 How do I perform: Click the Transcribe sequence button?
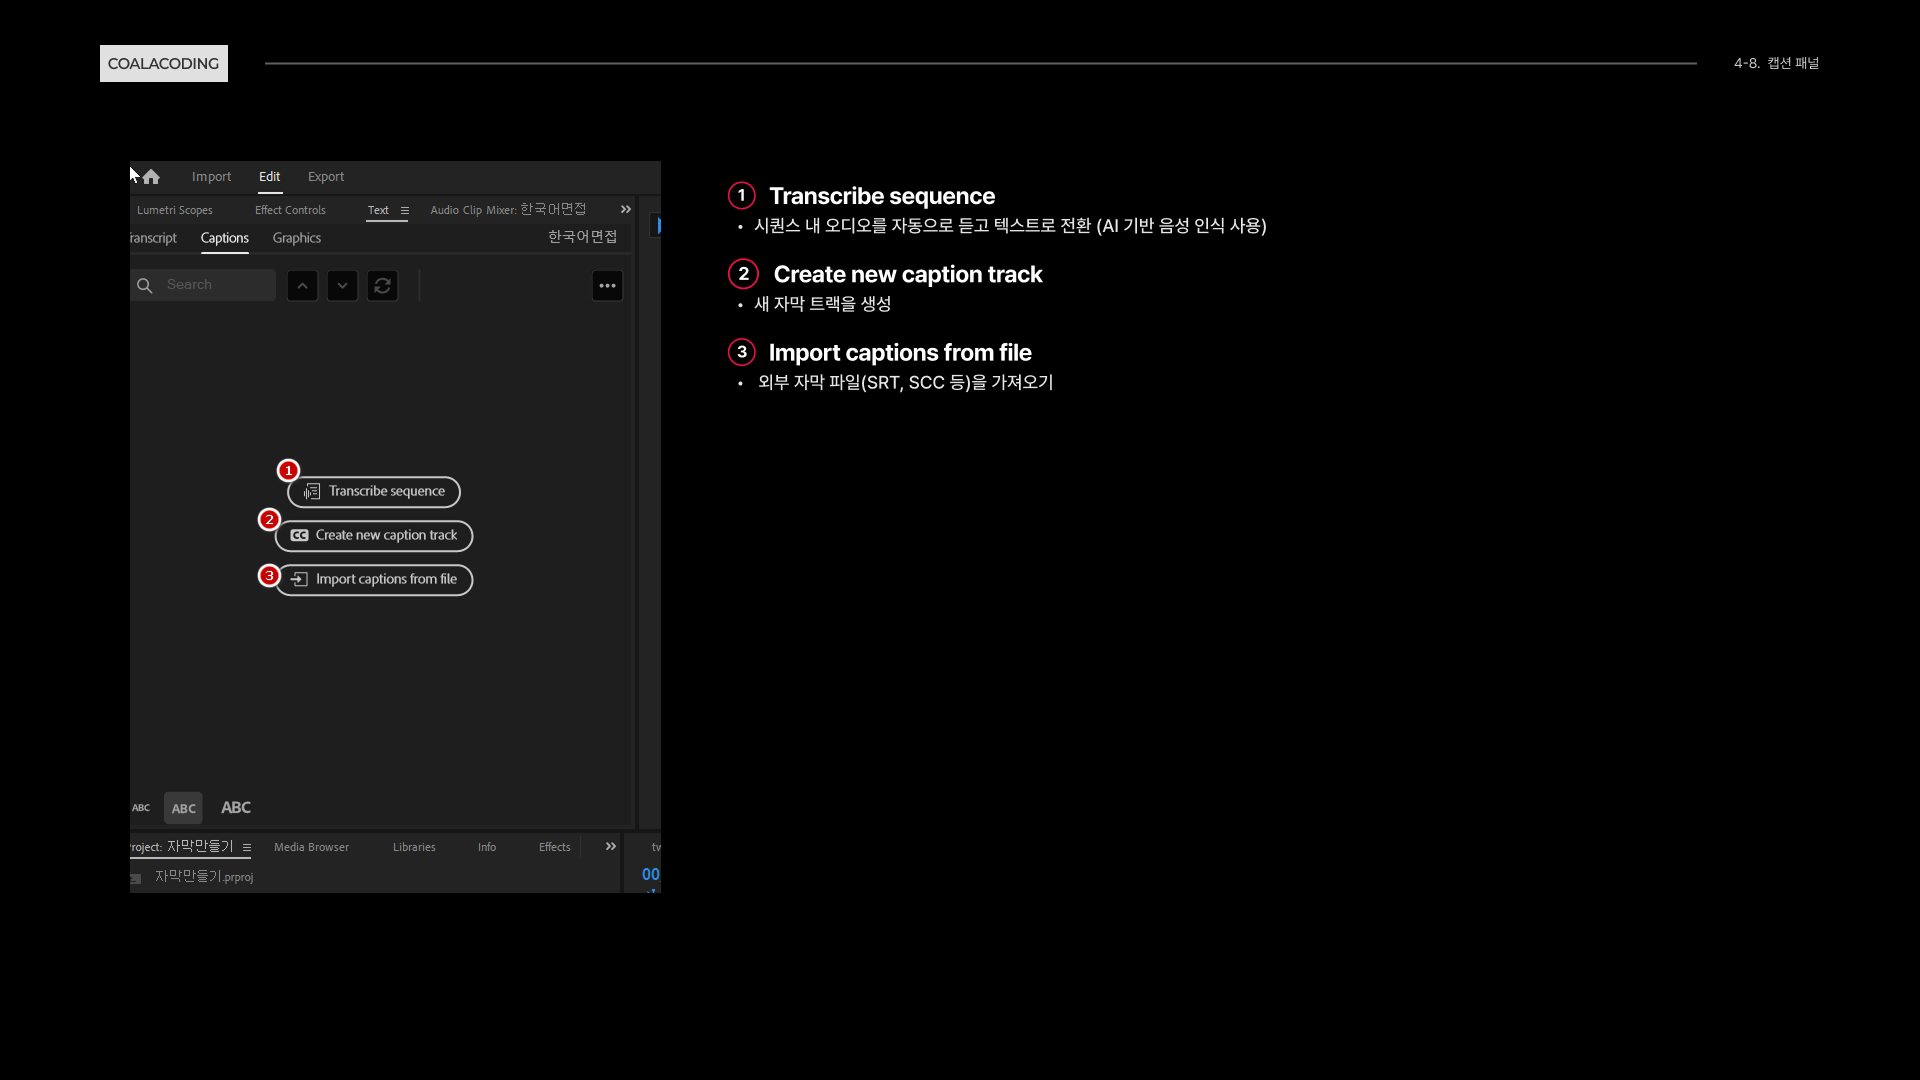pos(374,492)
